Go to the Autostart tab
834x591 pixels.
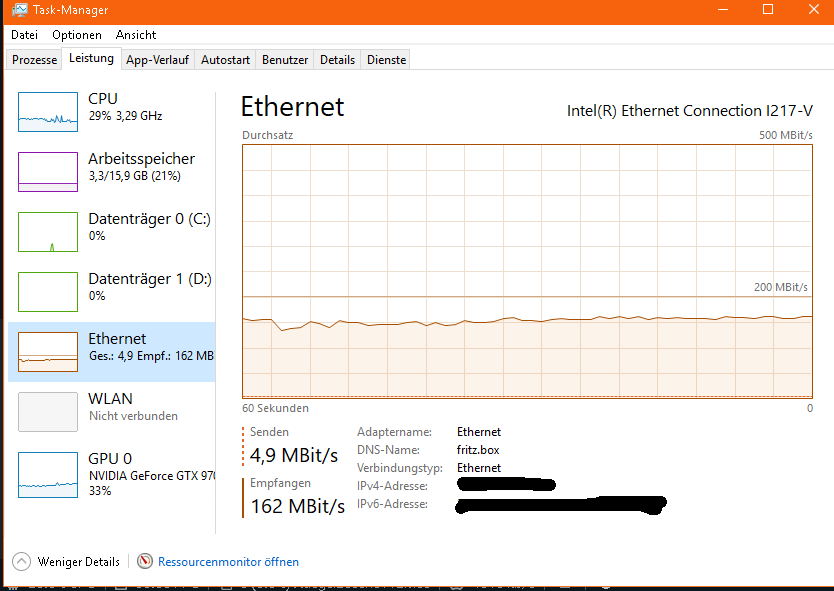pyautogui.click(x=225, y=60)
